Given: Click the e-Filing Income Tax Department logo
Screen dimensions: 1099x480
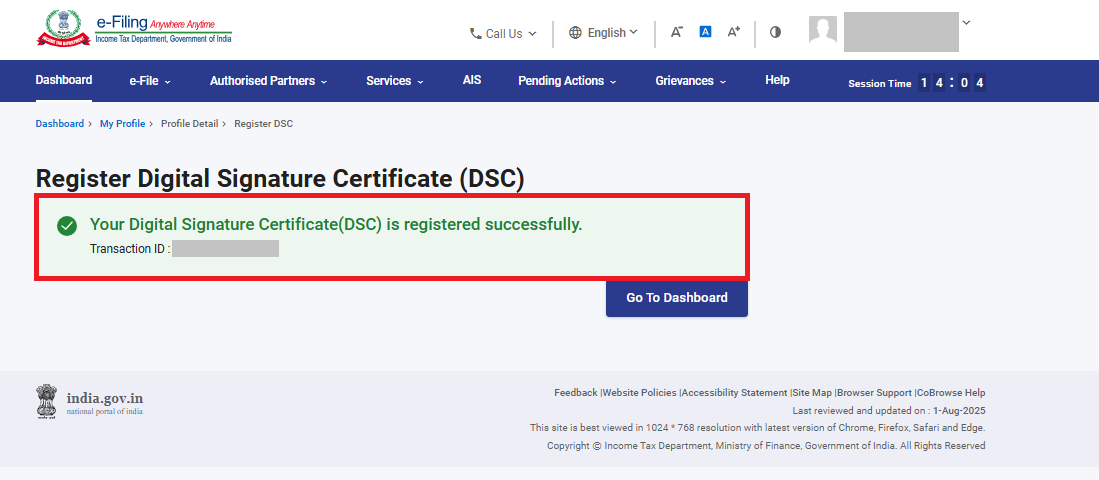Looking at the screenshot, I should tap(134, 29).
